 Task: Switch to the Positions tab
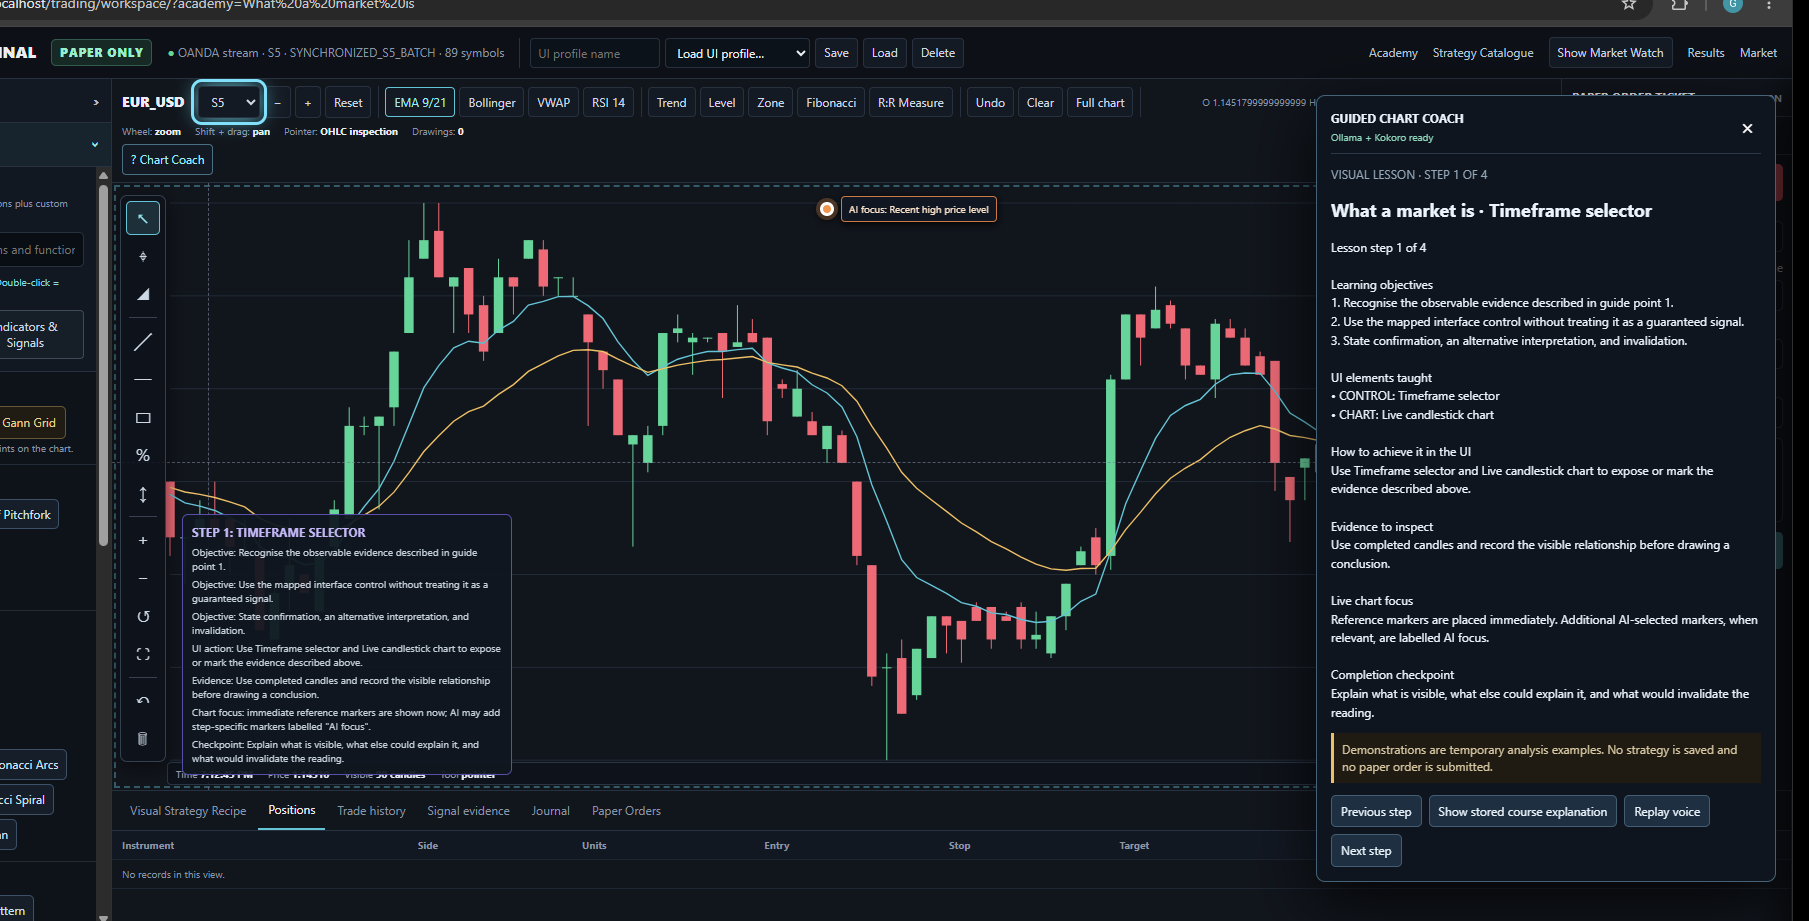coord(292,810)
